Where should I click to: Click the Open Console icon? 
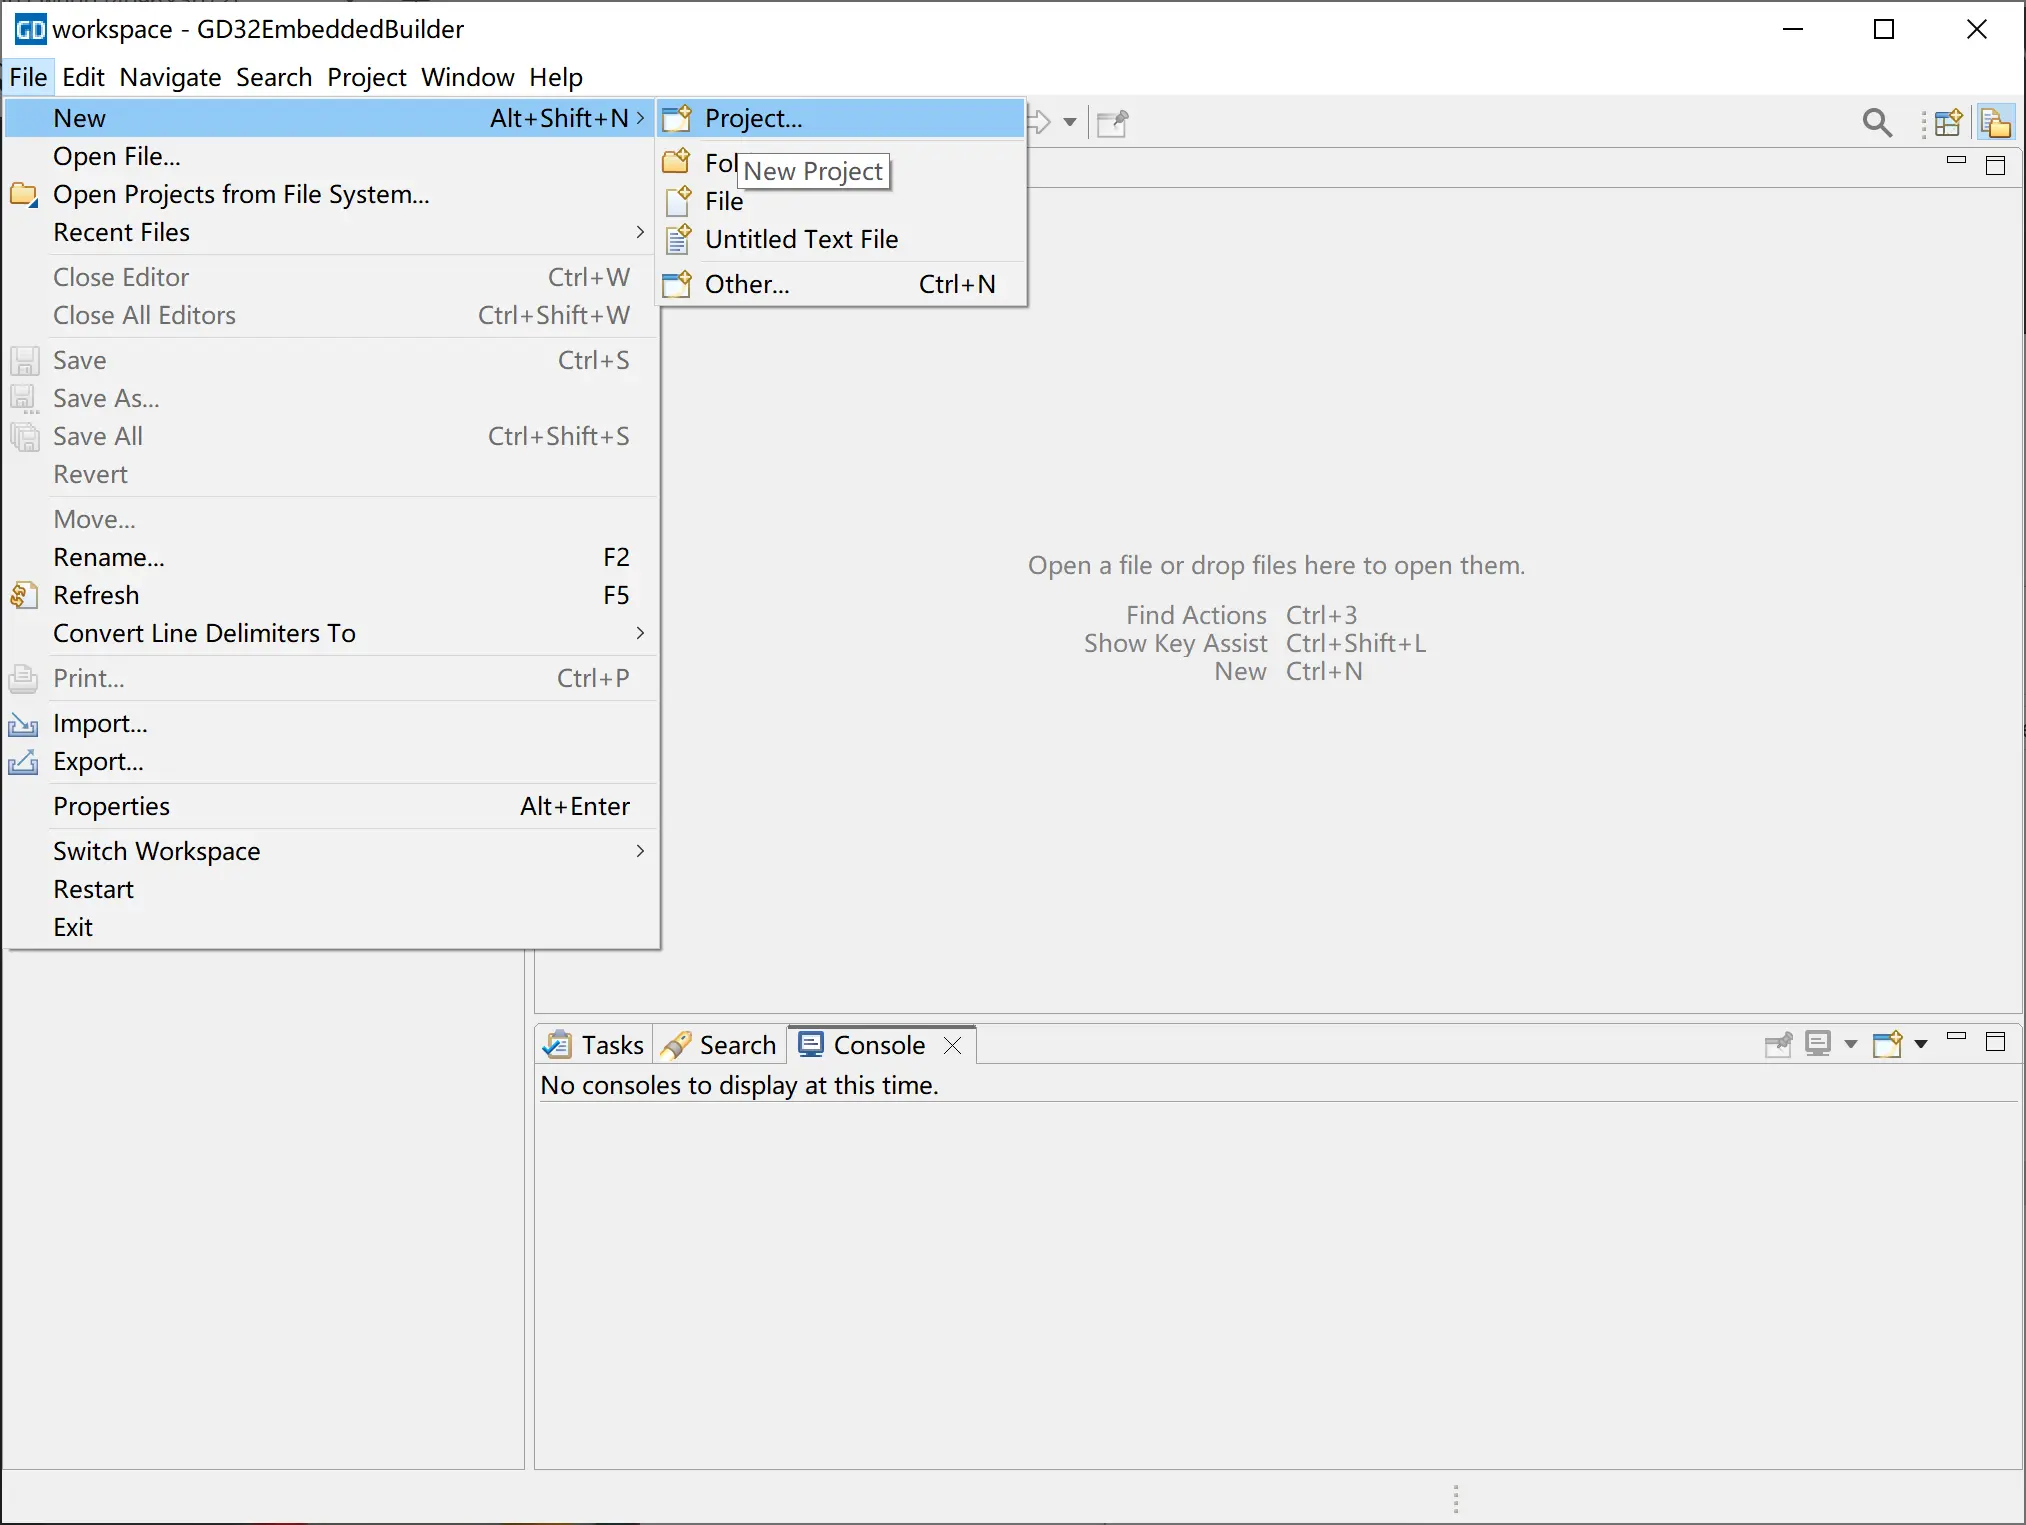[1887, 1044]
